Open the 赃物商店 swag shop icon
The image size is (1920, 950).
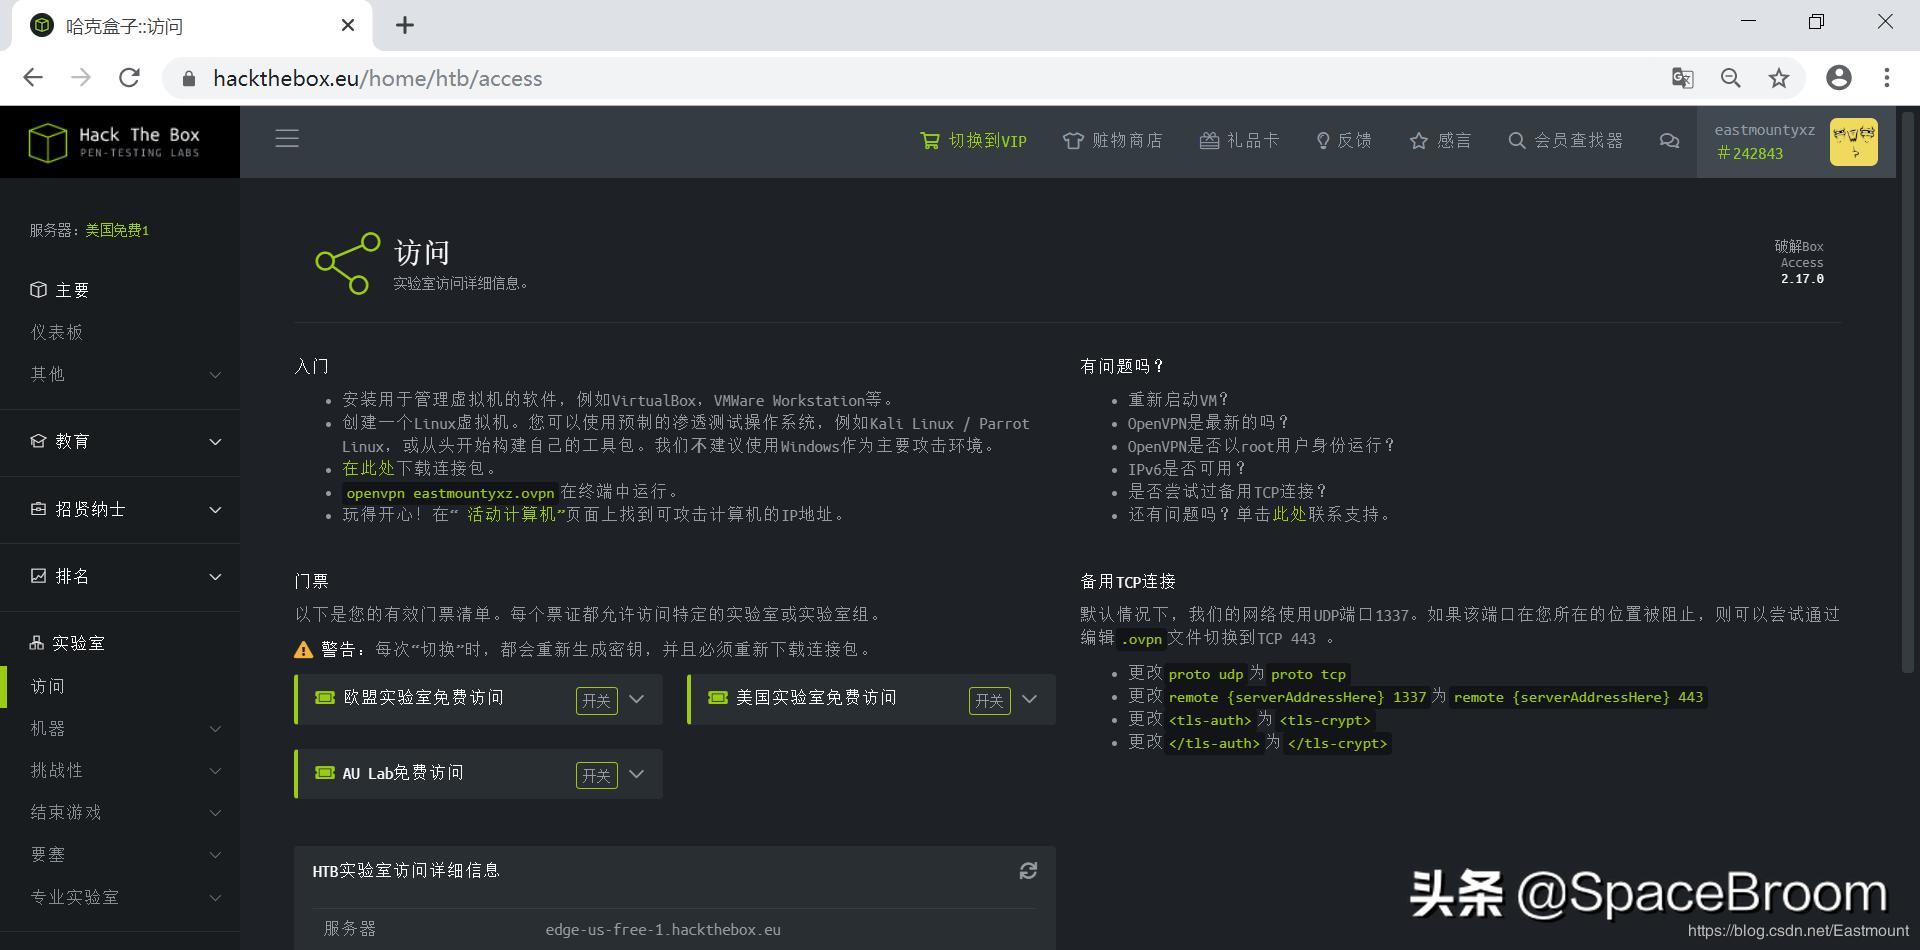1072,140
